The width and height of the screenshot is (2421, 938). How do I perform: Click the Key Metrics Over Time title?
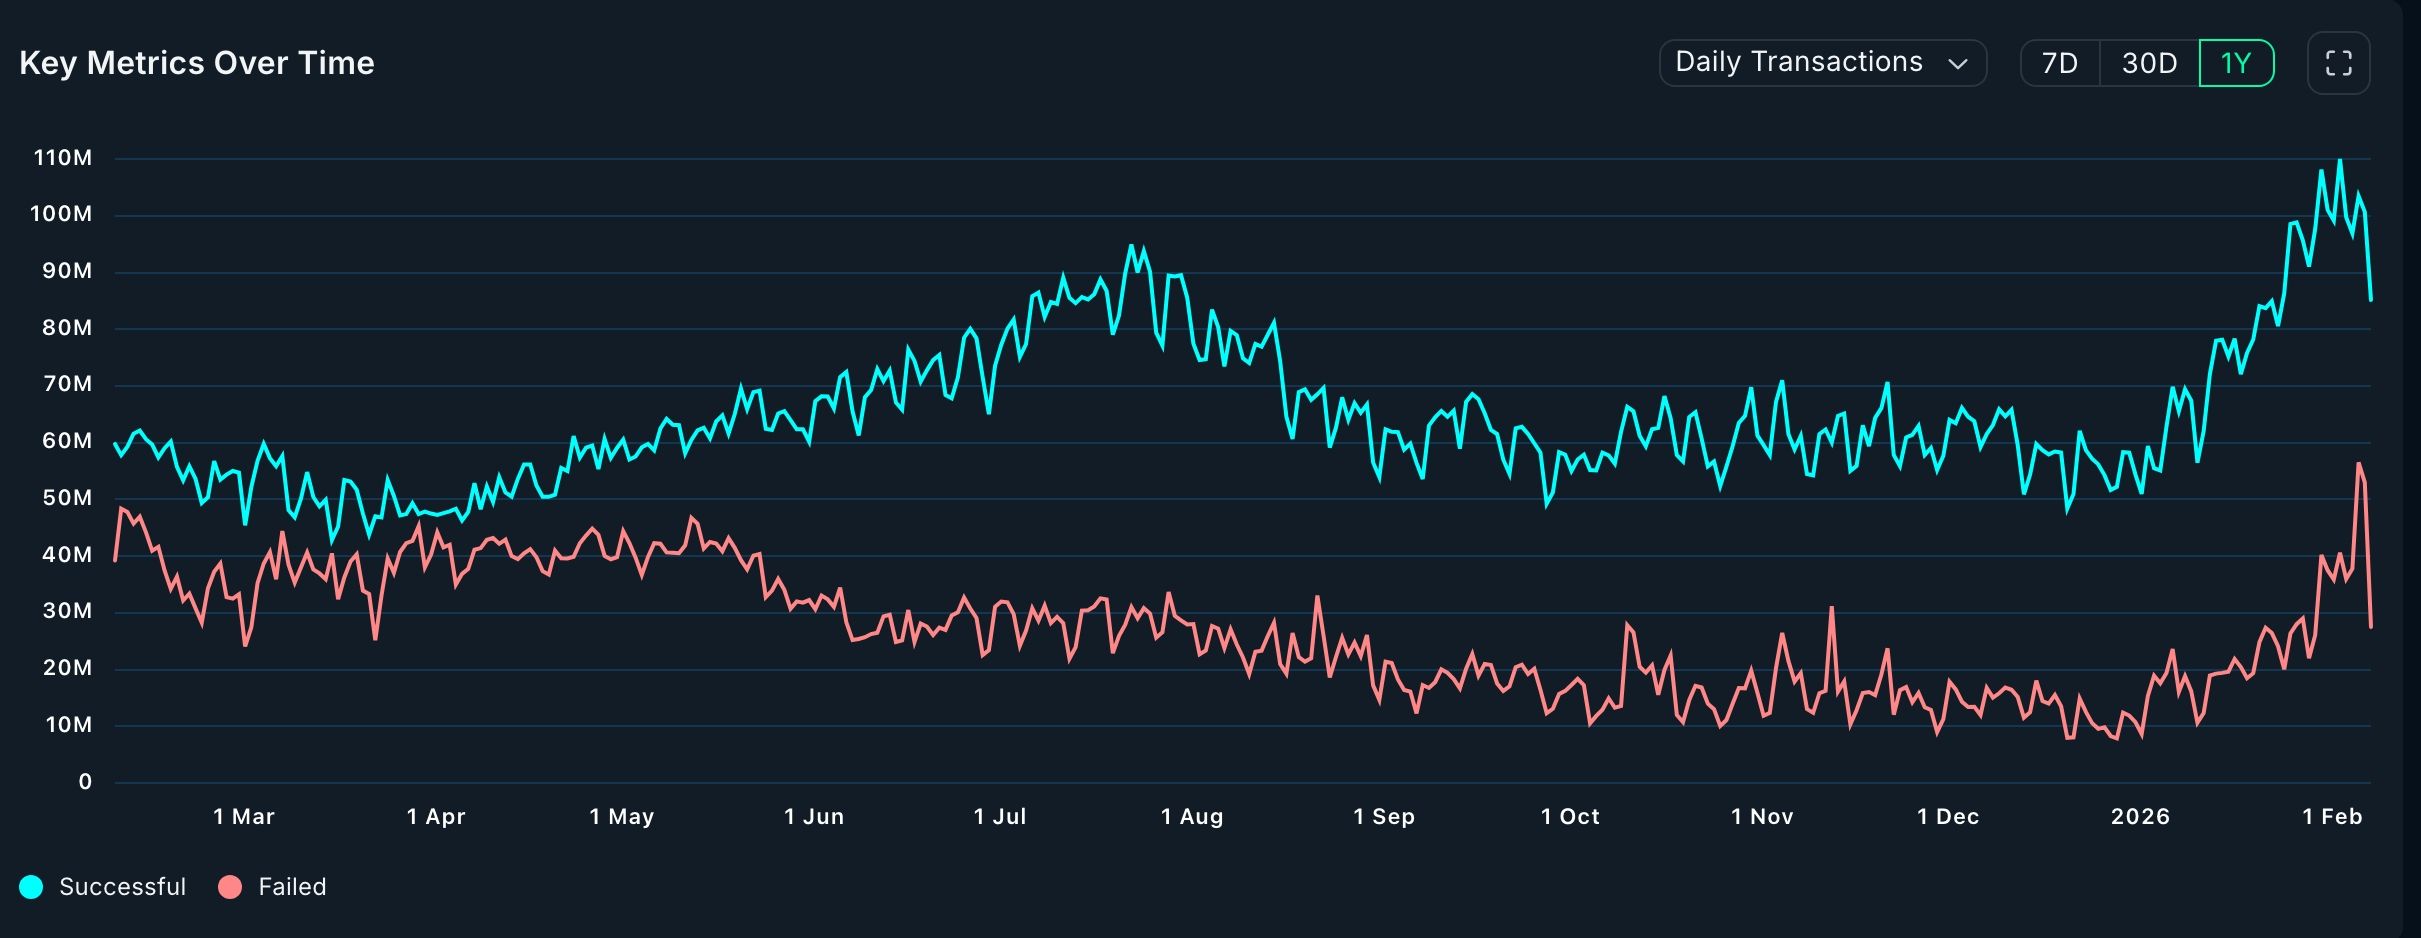click(x=196, y=62)
